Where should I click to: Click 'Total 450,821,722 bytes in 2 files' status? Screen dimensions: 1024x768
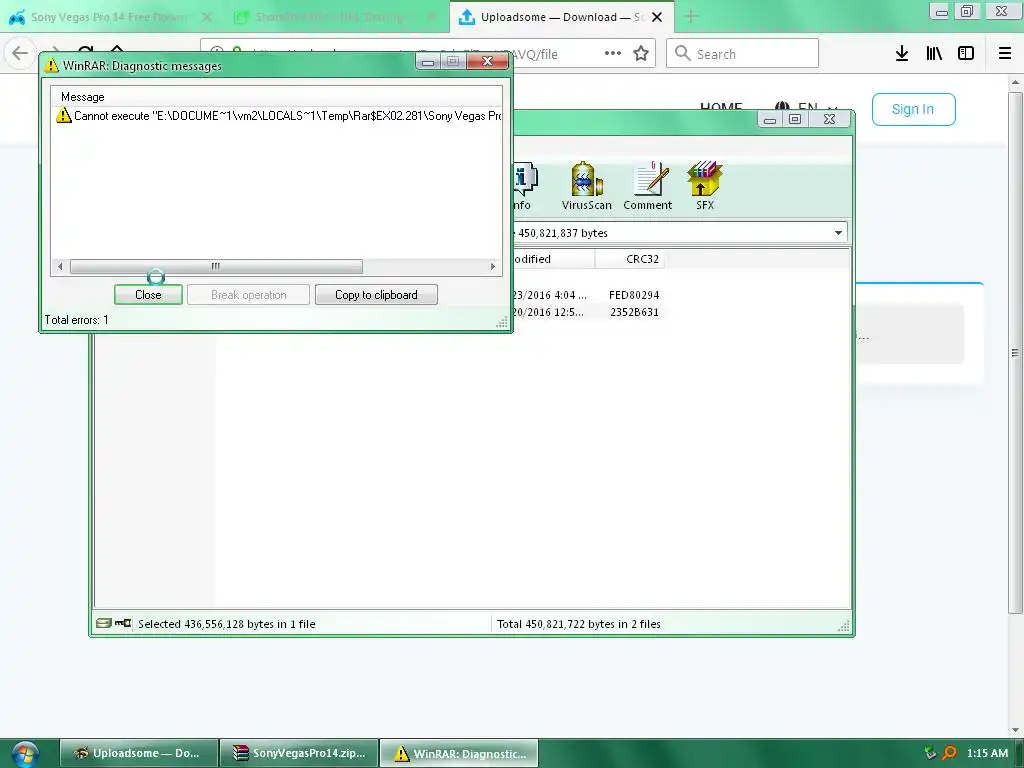pos(579,624)
